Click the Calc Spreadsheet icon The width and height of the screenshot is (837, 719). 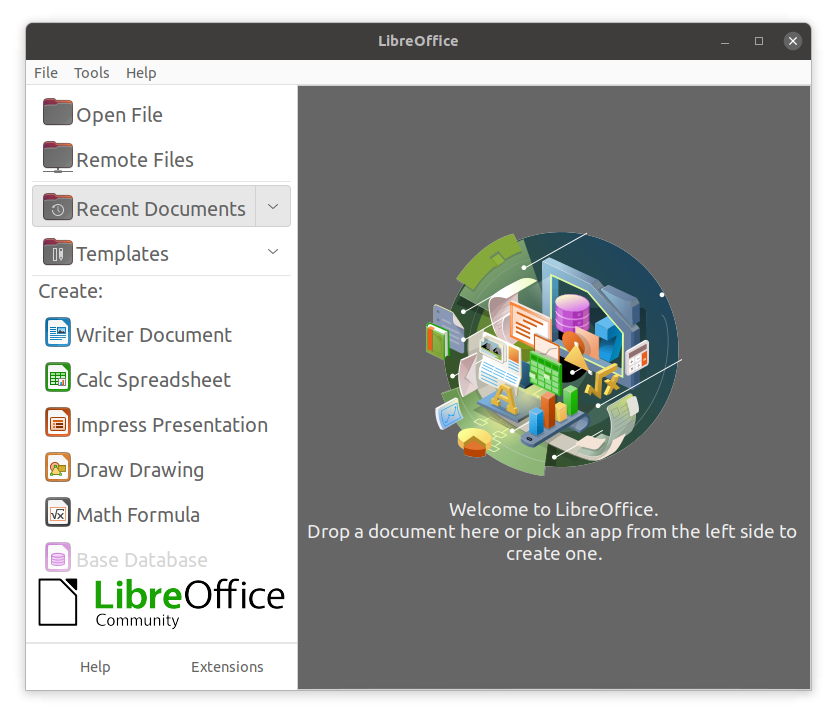point(58,377)
